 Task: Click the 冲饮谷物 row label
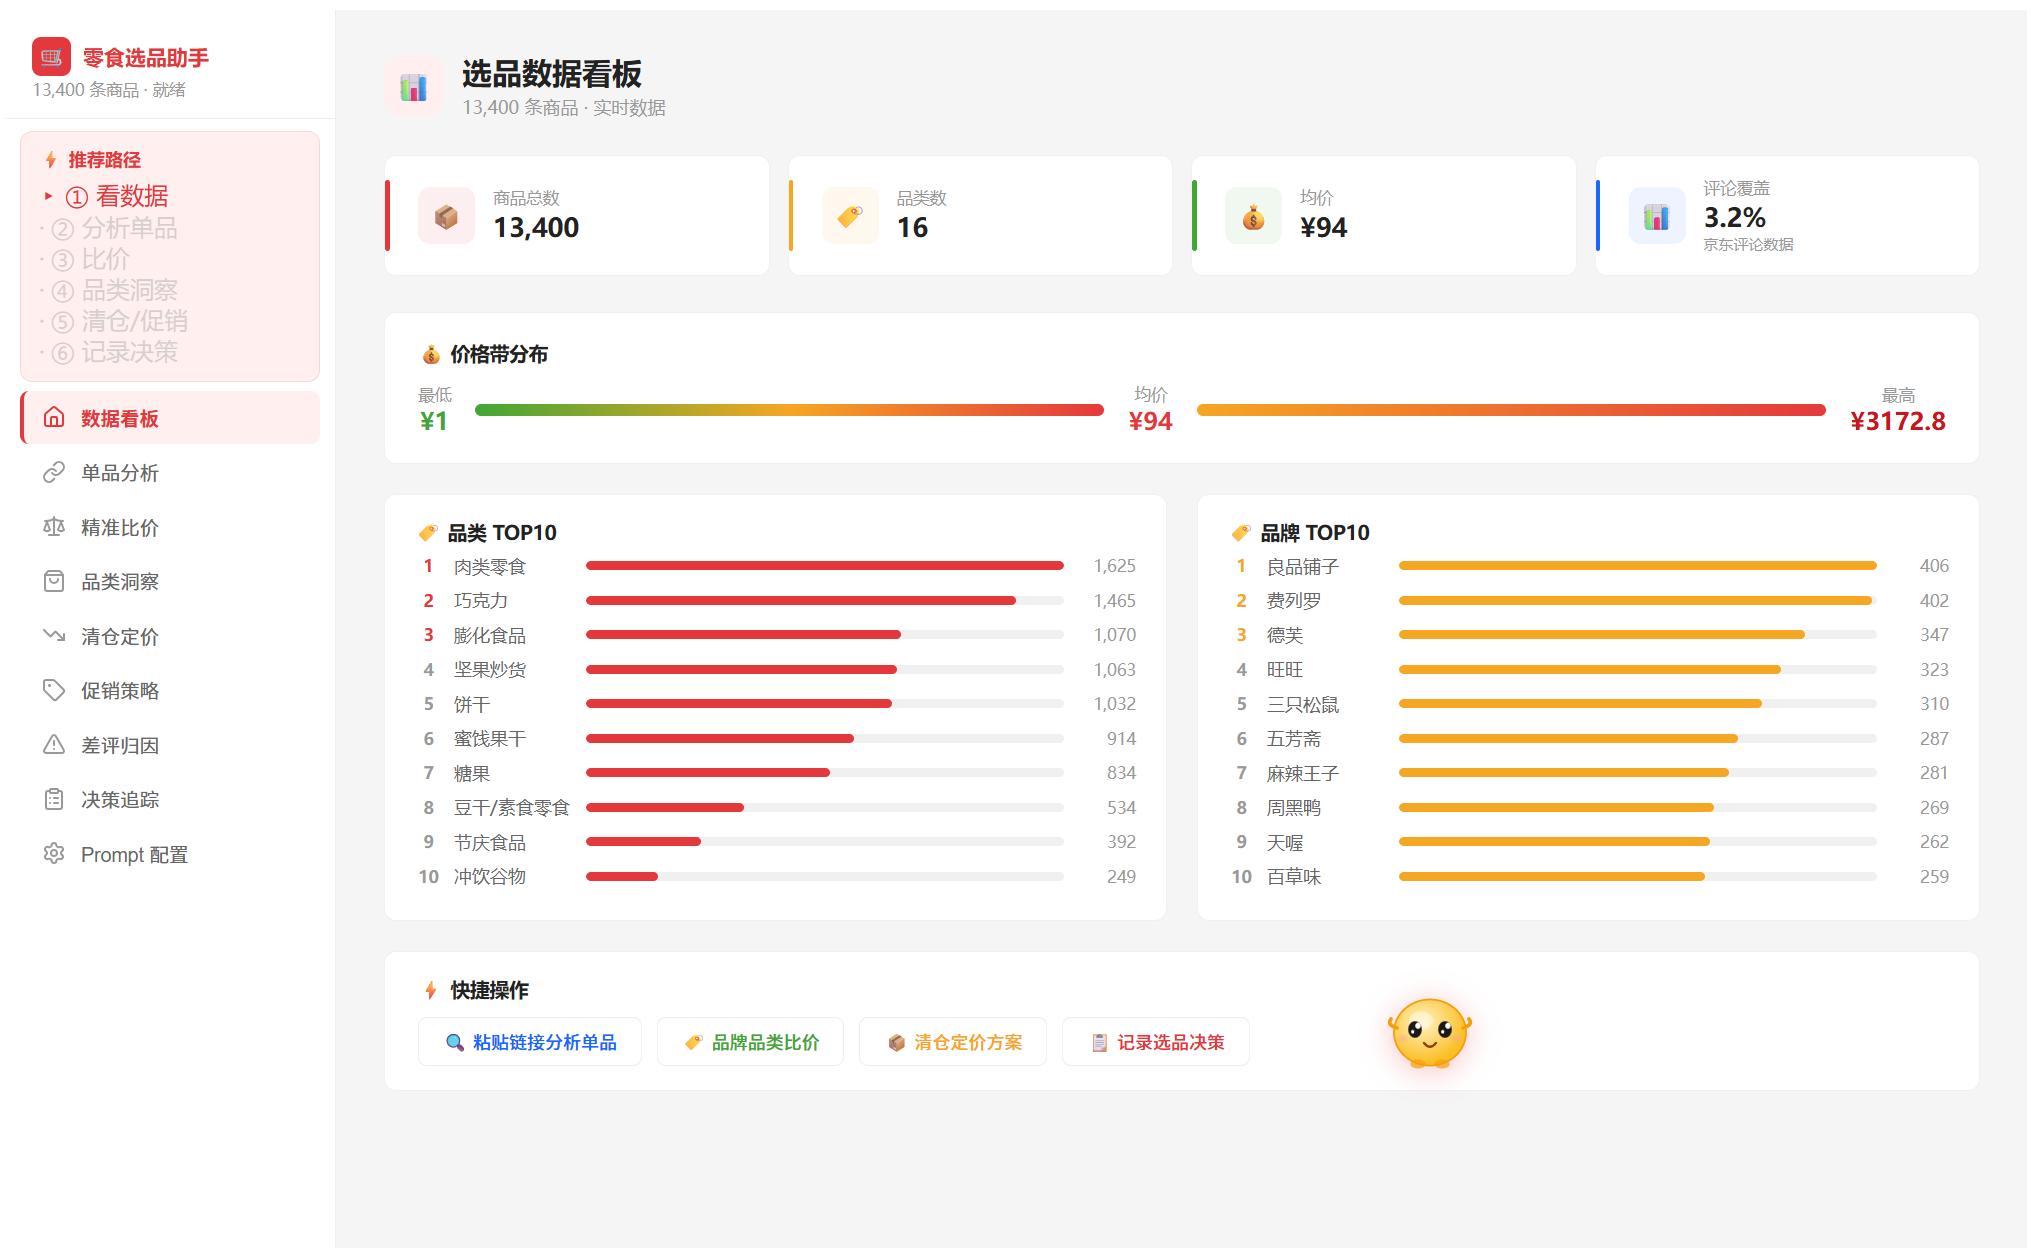[490, 877]
